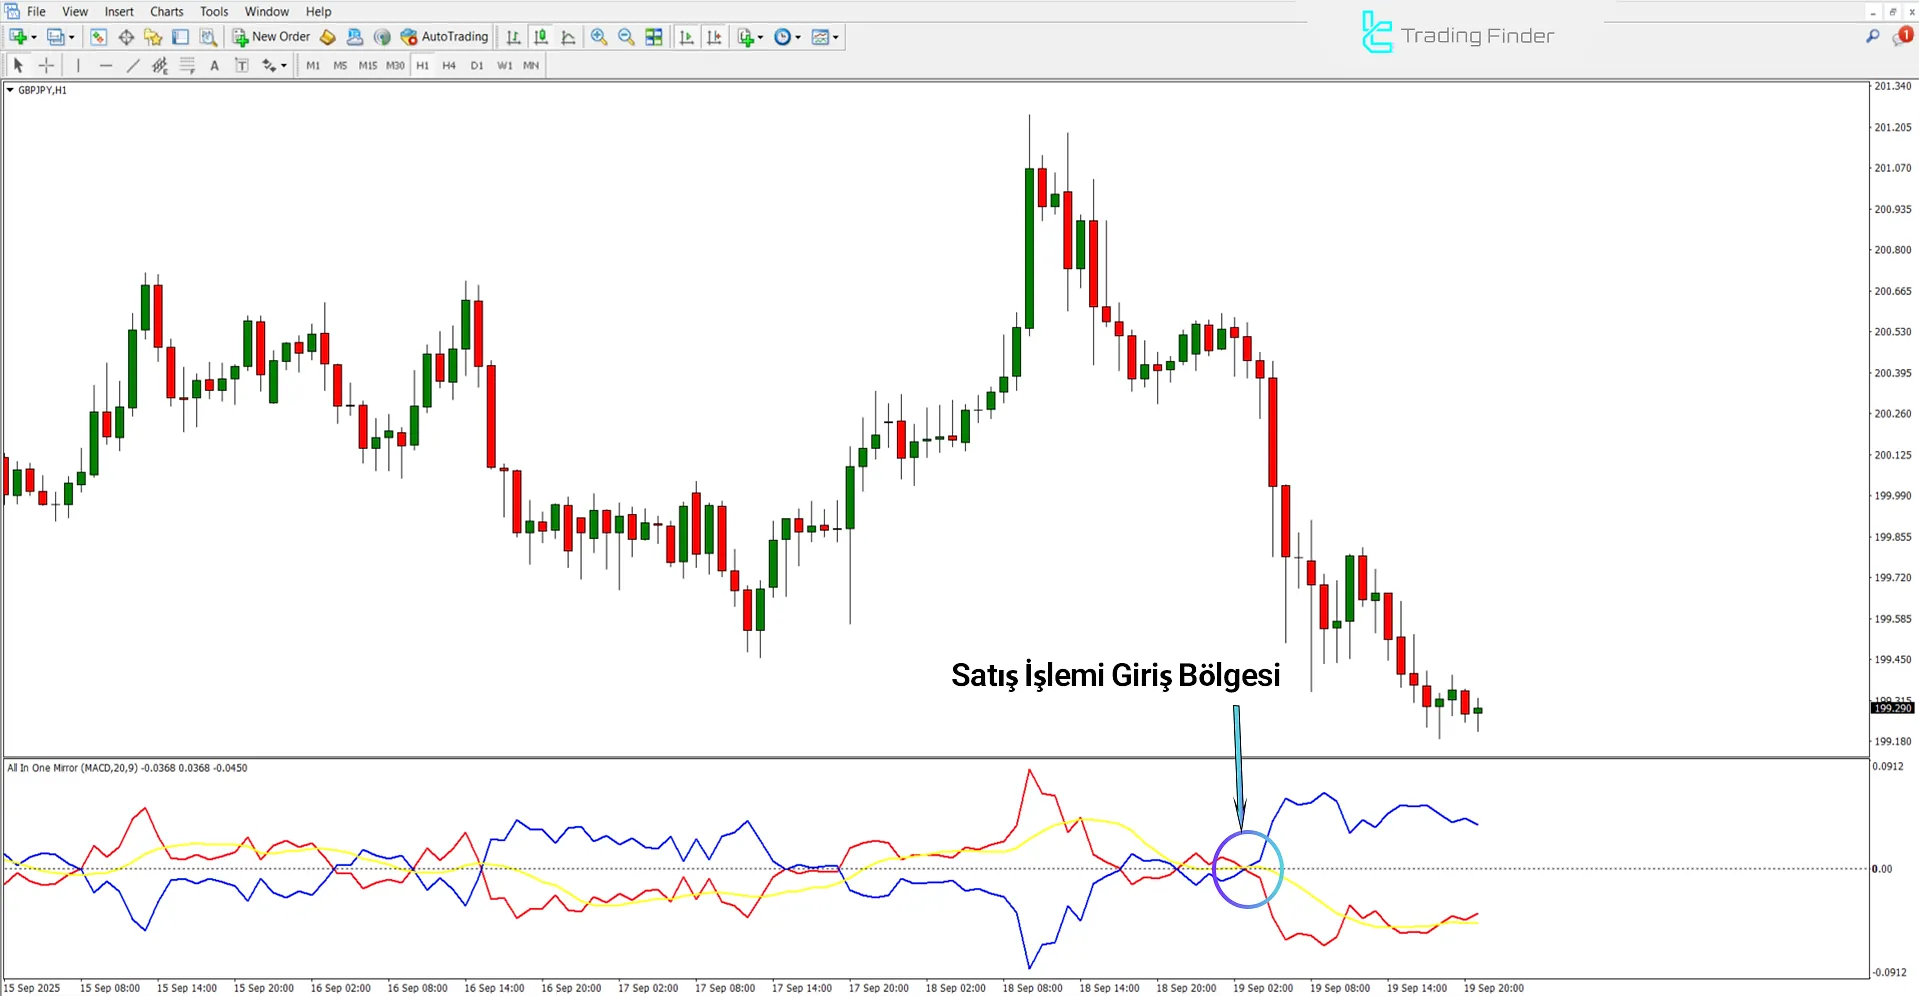
Task: Expand the new chart dropdown arrow
Action: tap(34, 37)
